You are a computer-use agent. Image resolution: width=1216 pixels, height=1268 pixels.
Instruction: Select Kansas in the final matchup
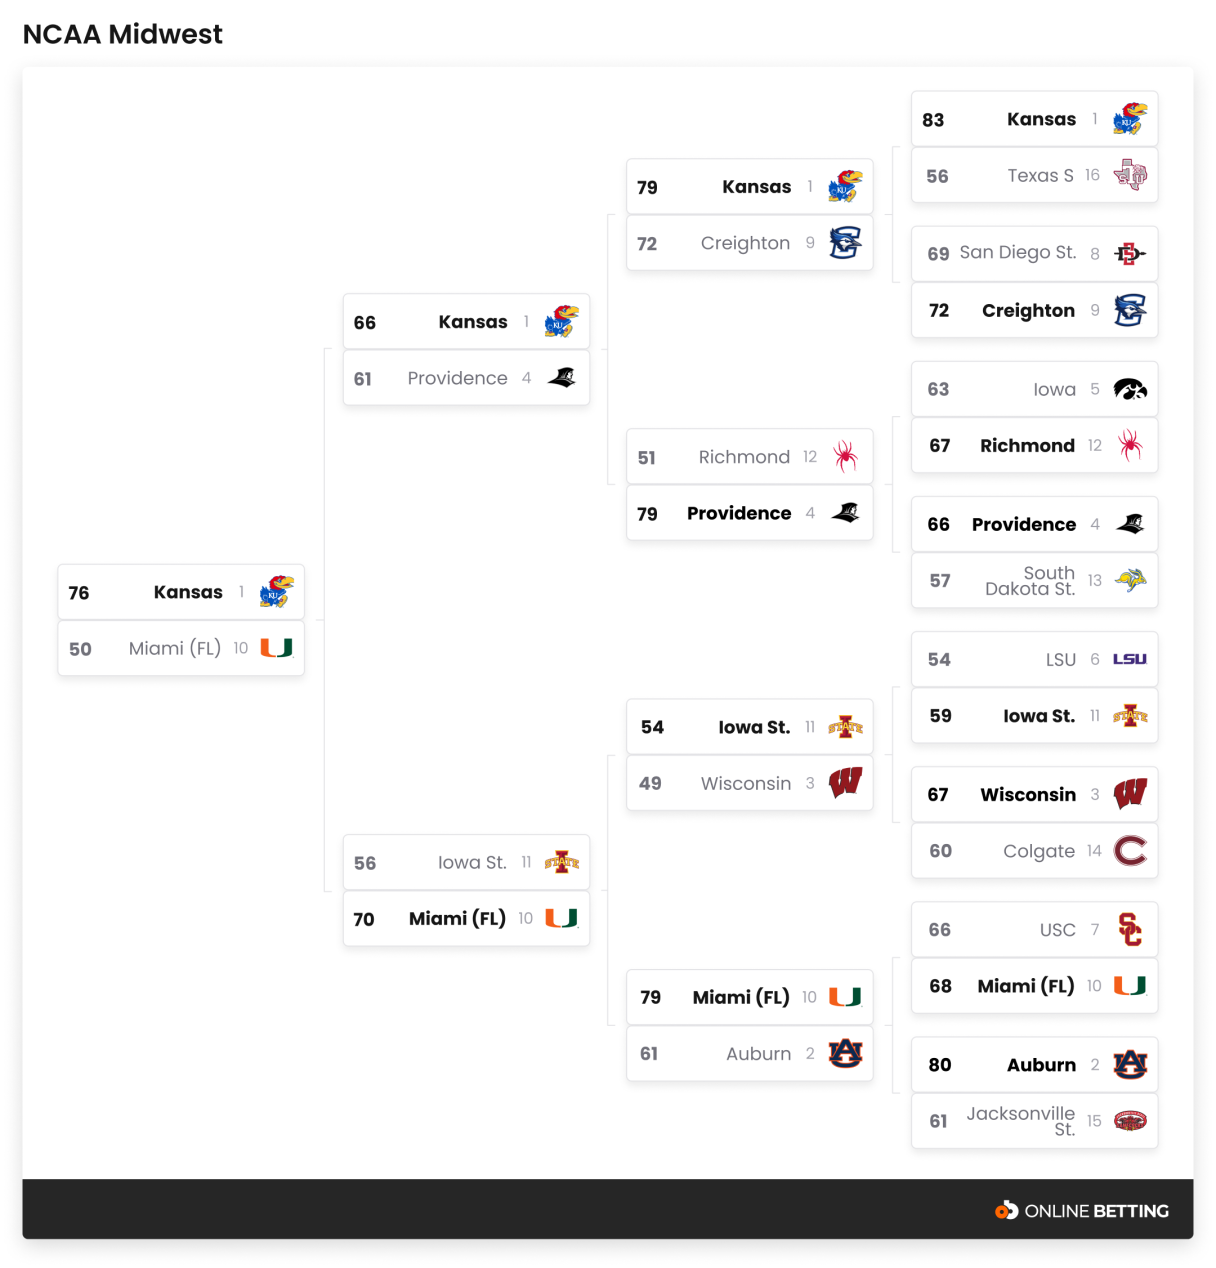tap(188, 592)
